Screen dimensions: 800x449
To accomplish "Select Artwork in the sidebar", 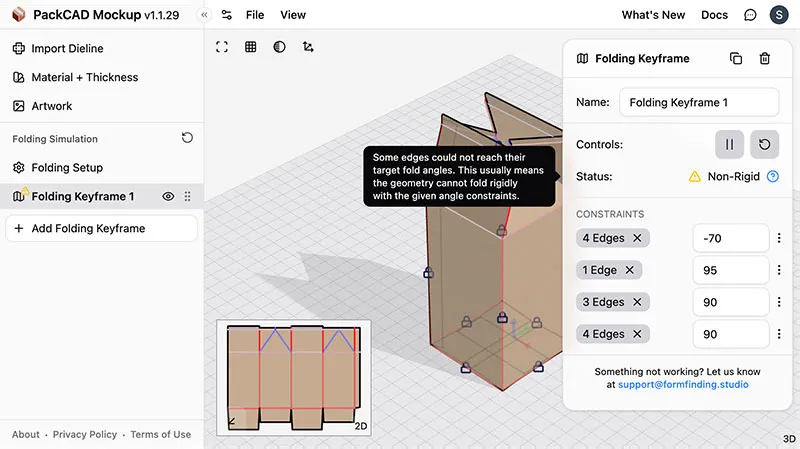I will pyautogui.click(x=102, y=106).
